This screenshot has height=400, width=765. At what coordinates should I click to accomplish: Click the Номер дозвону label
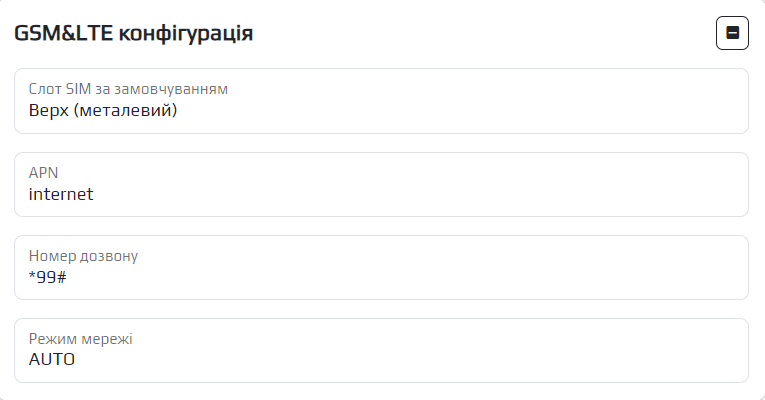[83, 256]
